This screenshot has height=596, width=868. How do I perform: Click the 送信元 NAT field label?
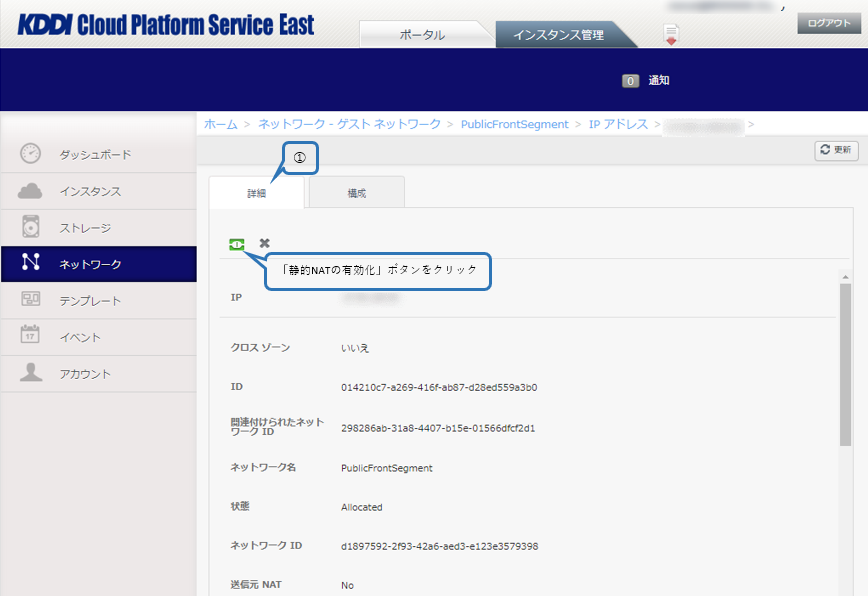256,584
